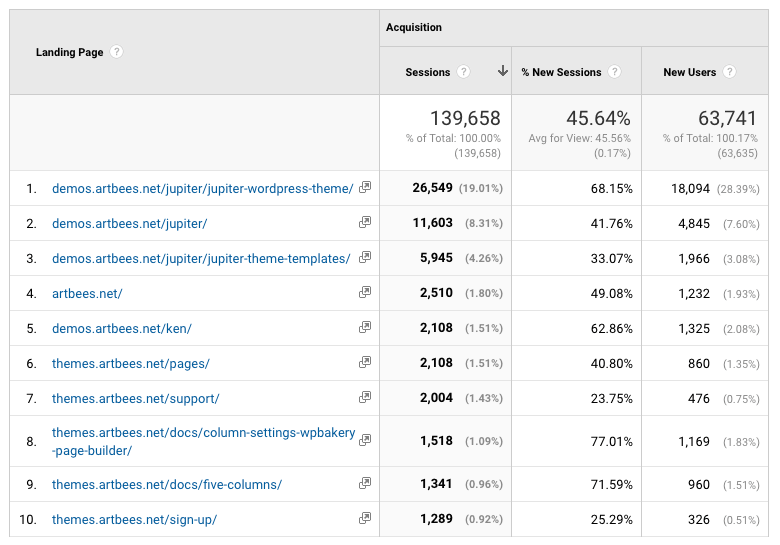Select sessions value 1,518
Screen dimensions: 780x545
click(436, 441)
